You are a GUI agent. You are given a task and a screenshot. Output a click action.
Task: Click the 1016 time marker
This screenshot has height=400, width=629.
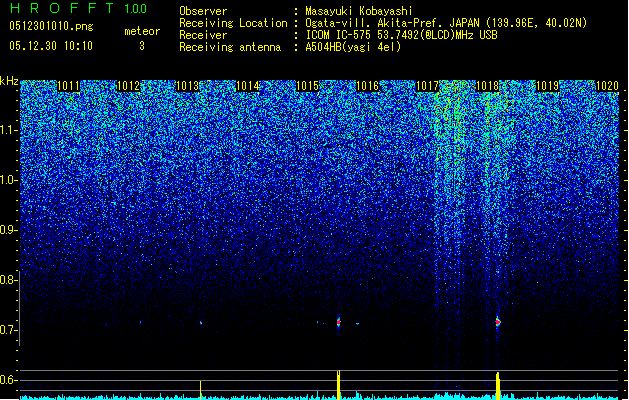[367, 86]
